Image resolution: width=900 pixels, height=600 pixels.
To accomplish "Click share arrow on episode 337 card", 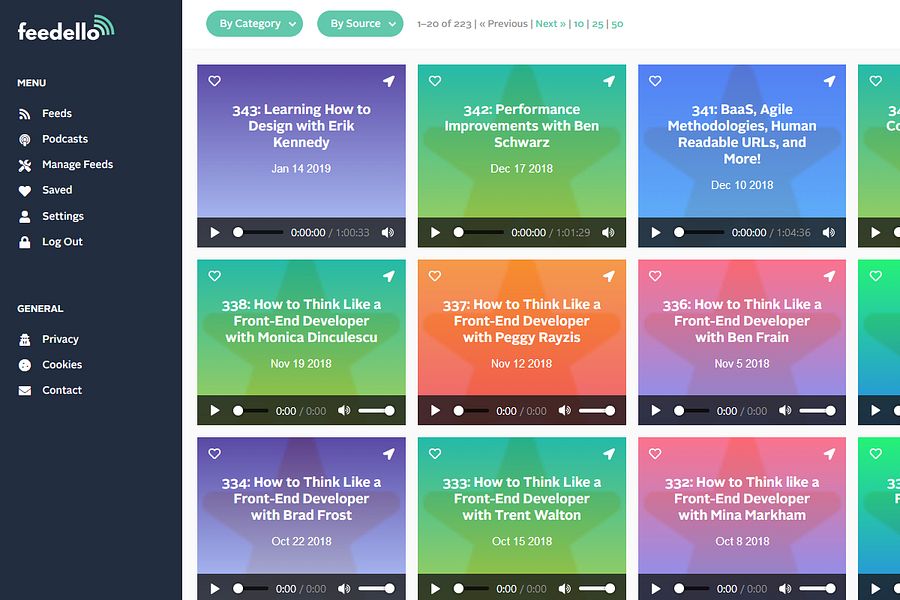I will [609, 276].
